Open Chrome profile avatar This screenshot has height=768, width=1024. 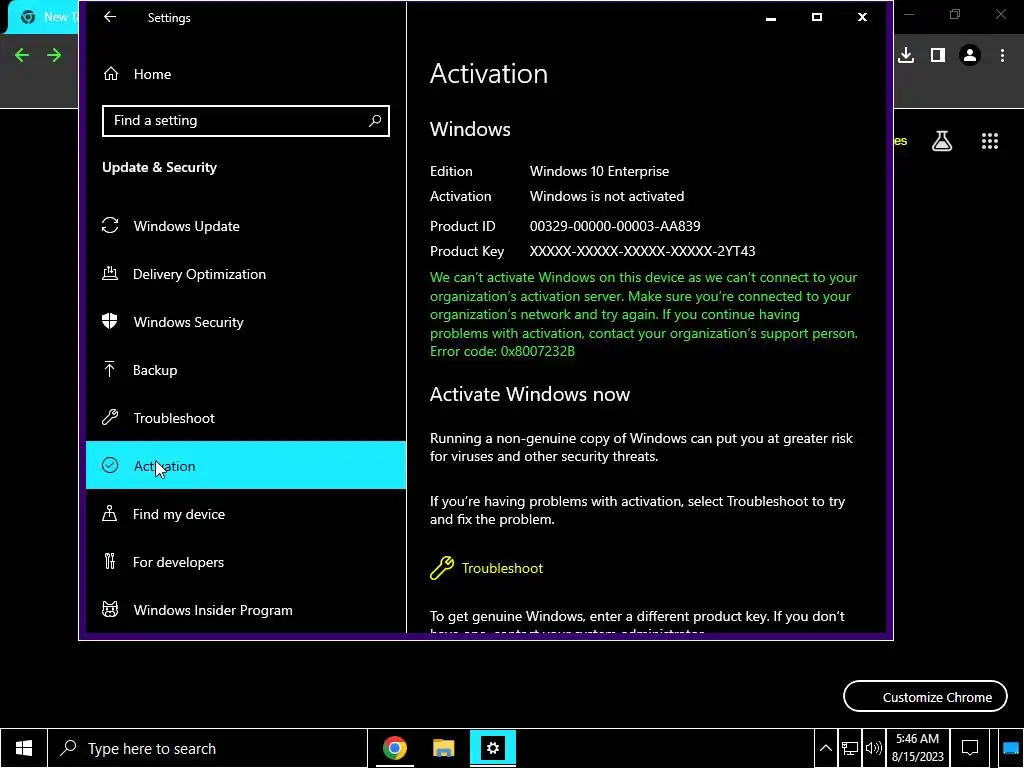[x=970, y=56]
